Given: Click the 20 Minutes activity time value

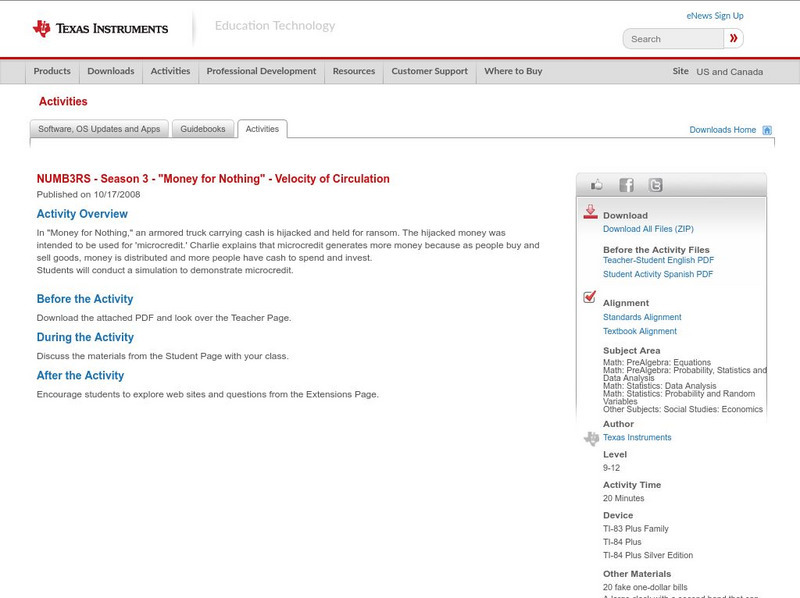Looking at the screenshot, I should 623,498.
